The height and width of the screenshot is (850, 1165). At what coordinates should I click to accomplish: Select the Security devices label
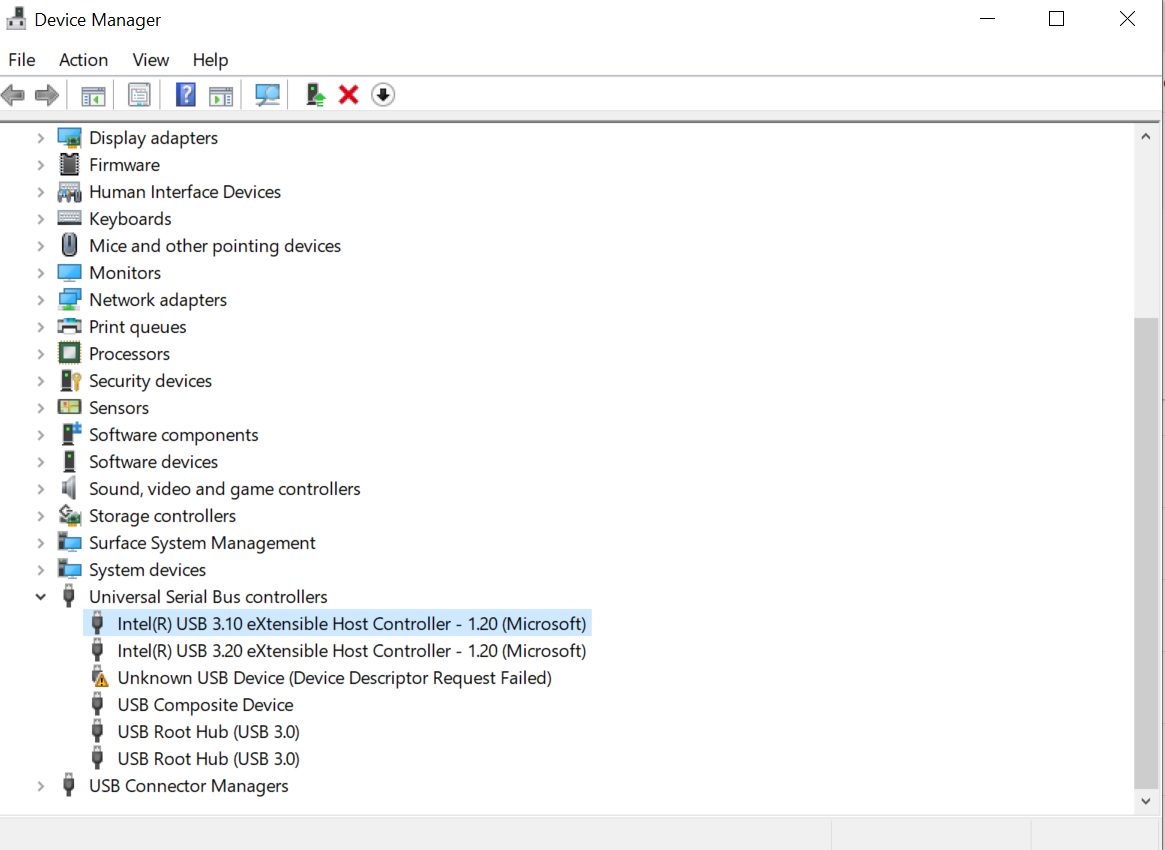pyautogui.click(x=150, y=380)
